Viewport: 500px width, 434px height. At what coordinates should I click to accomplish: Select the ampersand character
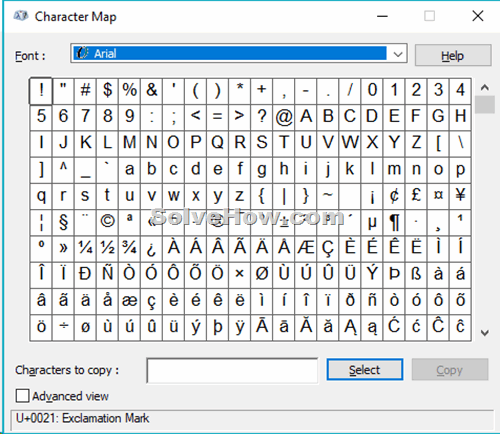(151, 91)
